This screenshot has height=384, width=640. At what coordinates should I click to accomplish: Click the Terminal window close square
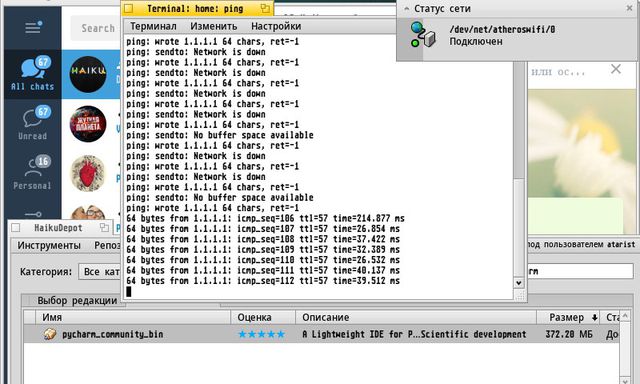(x=129, y=8)
